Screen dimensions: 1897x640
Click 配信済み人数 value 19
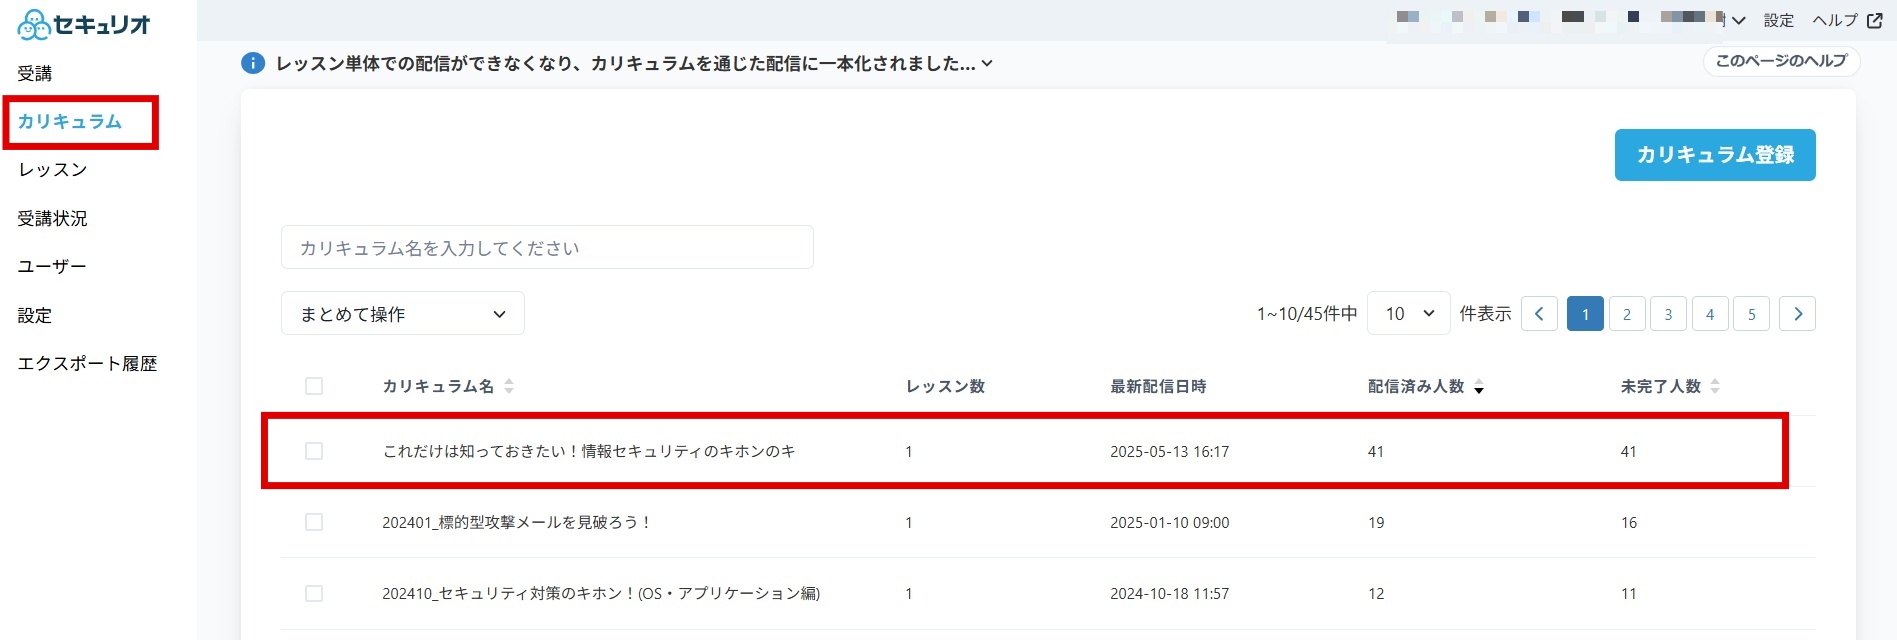point(1376,522)
